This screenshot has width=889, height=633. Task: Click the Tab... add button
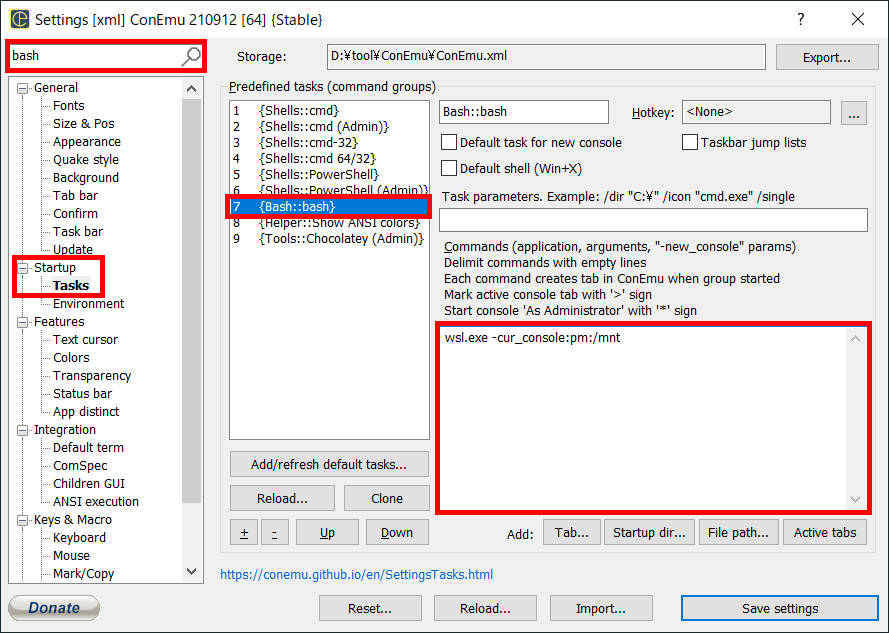coord(572,533)
